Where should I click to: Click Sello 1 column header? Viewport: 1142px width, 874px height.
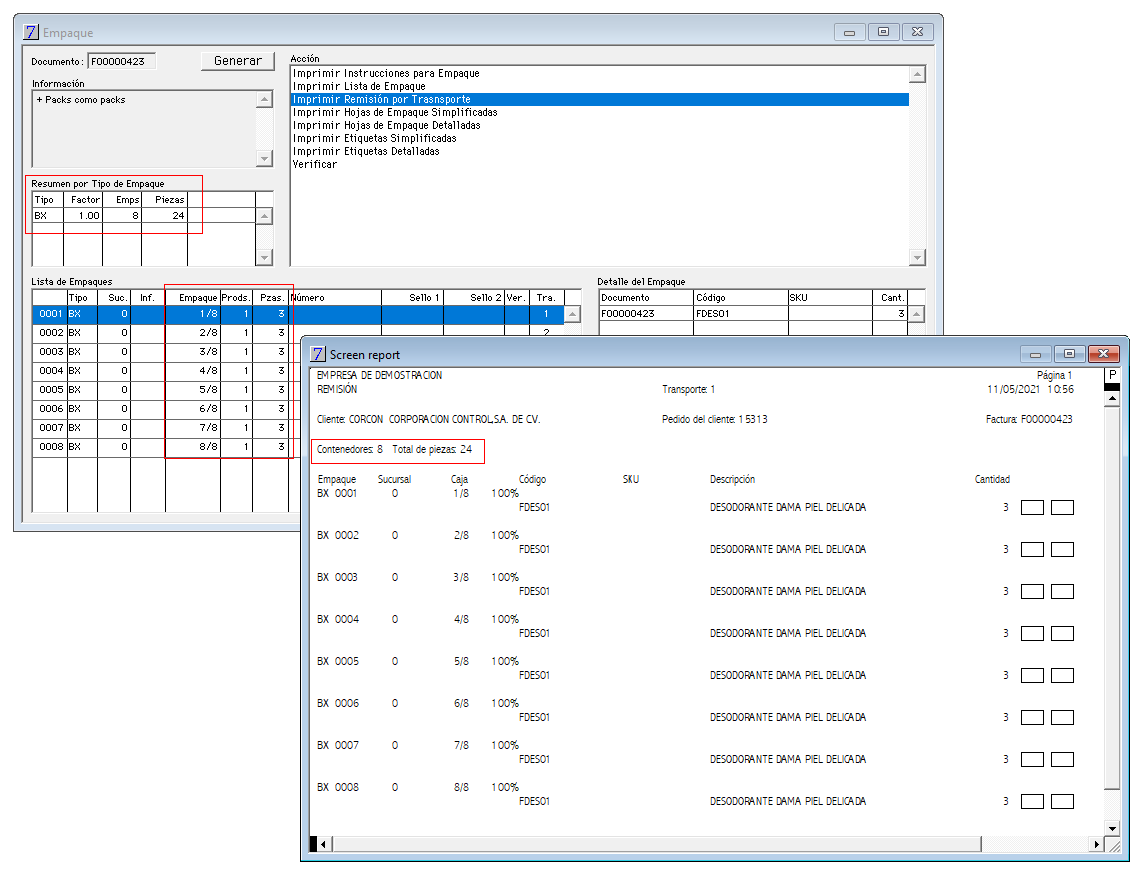click(413, 298)
